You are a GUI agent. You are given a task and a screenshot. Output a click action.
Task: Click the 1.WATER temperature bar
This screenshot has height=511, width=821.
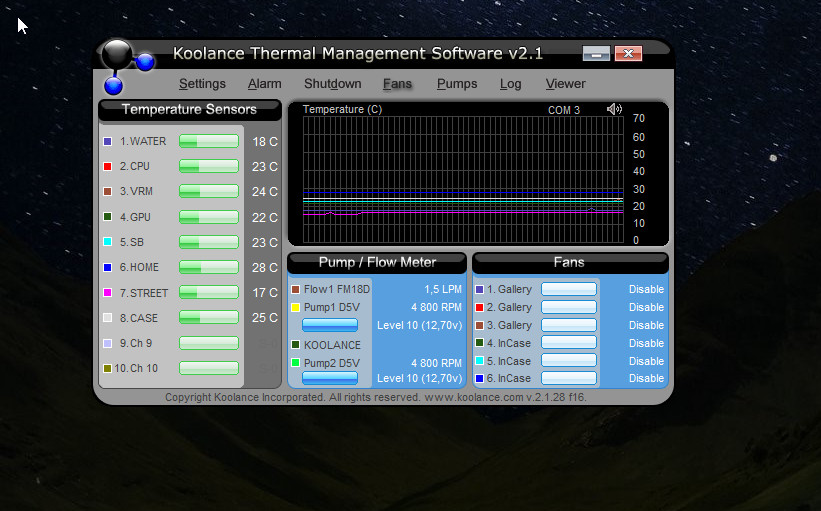[209, 141]
